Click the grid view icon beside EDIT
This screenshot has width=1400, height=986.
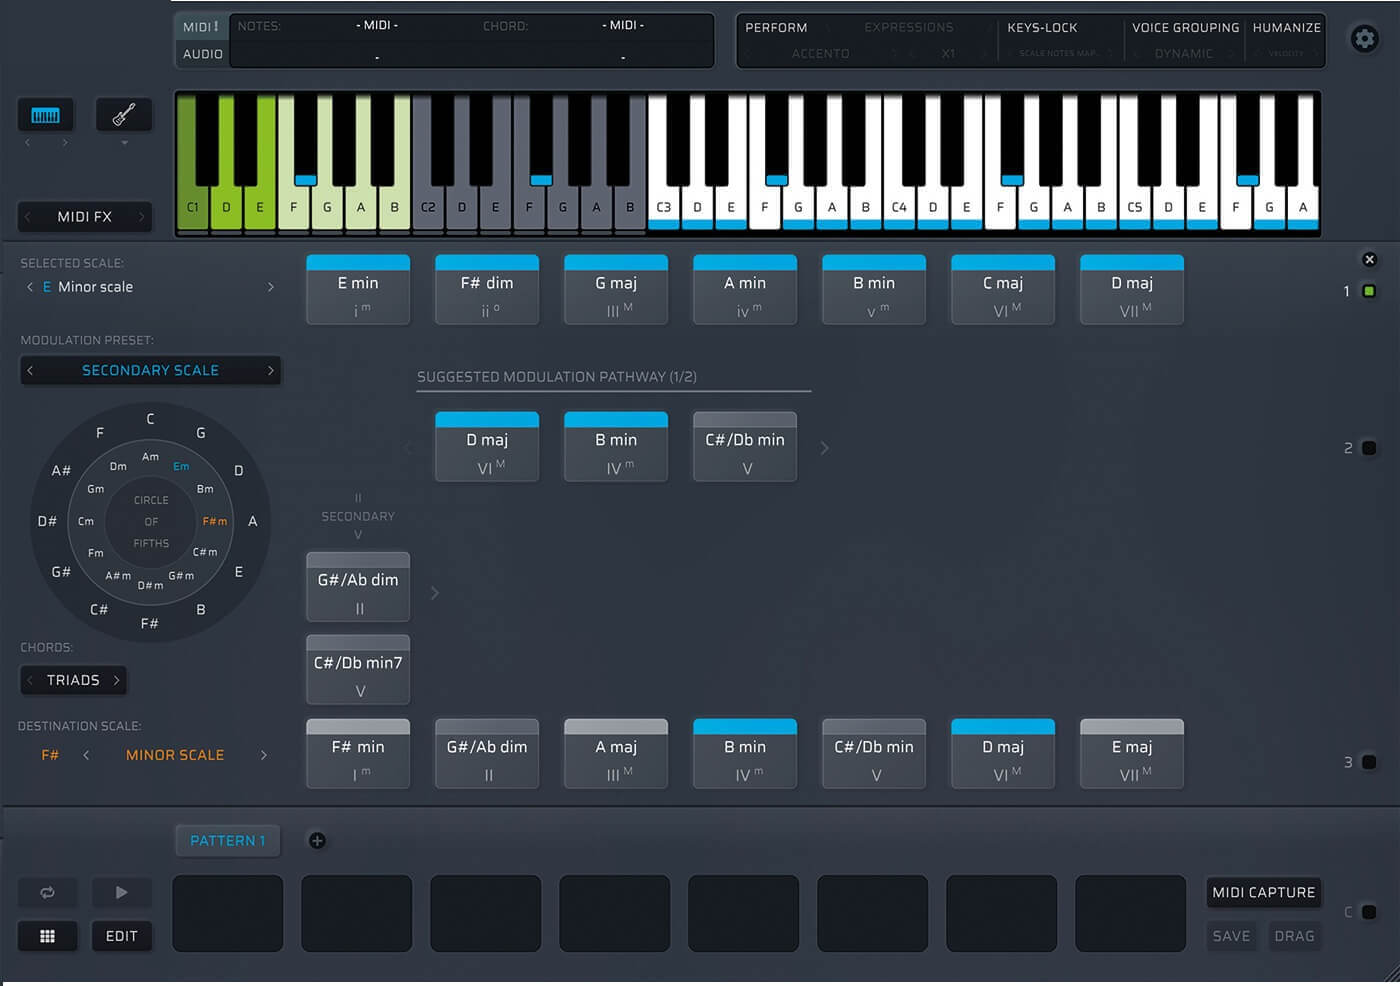[x=47, y=936]
